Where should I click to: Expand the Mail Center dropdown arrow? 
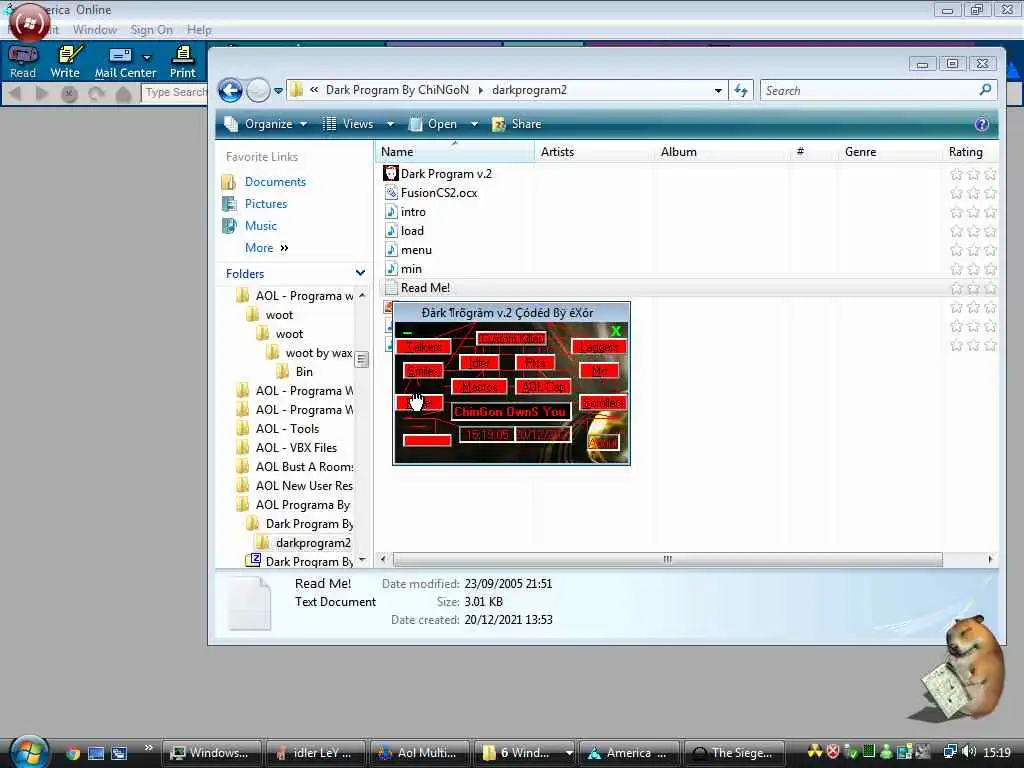click(x=147, y=57)
